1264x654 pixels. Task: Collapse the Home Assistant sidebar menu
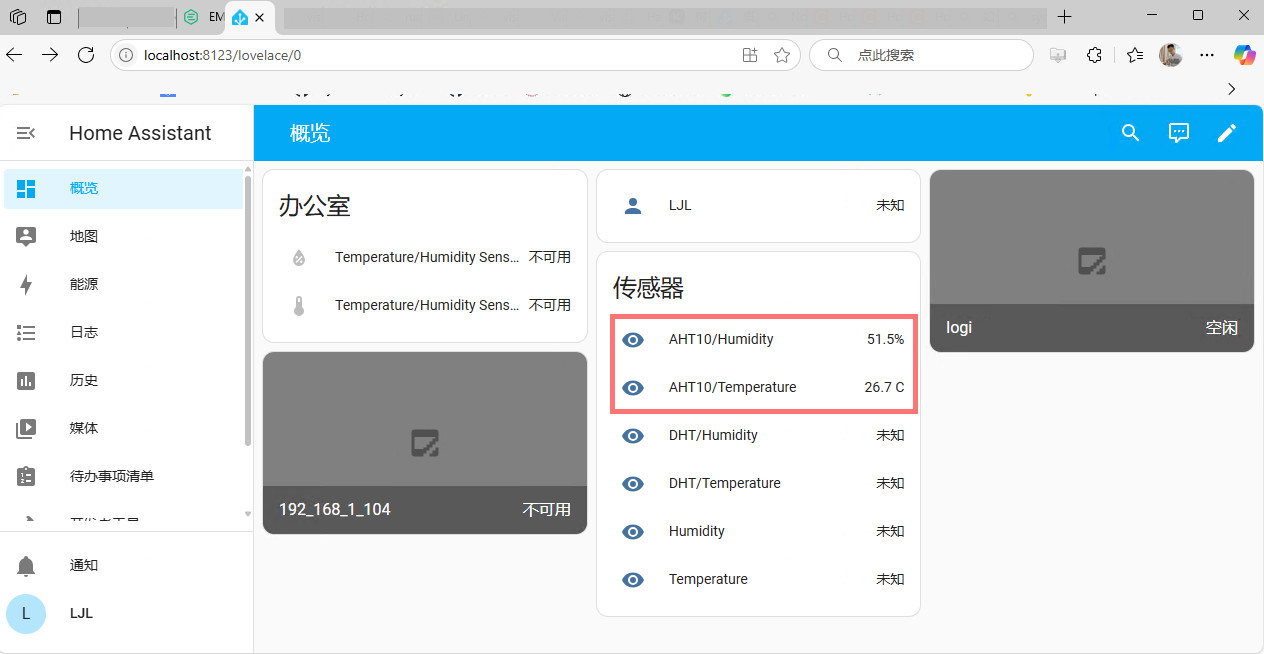pos(27,133)
